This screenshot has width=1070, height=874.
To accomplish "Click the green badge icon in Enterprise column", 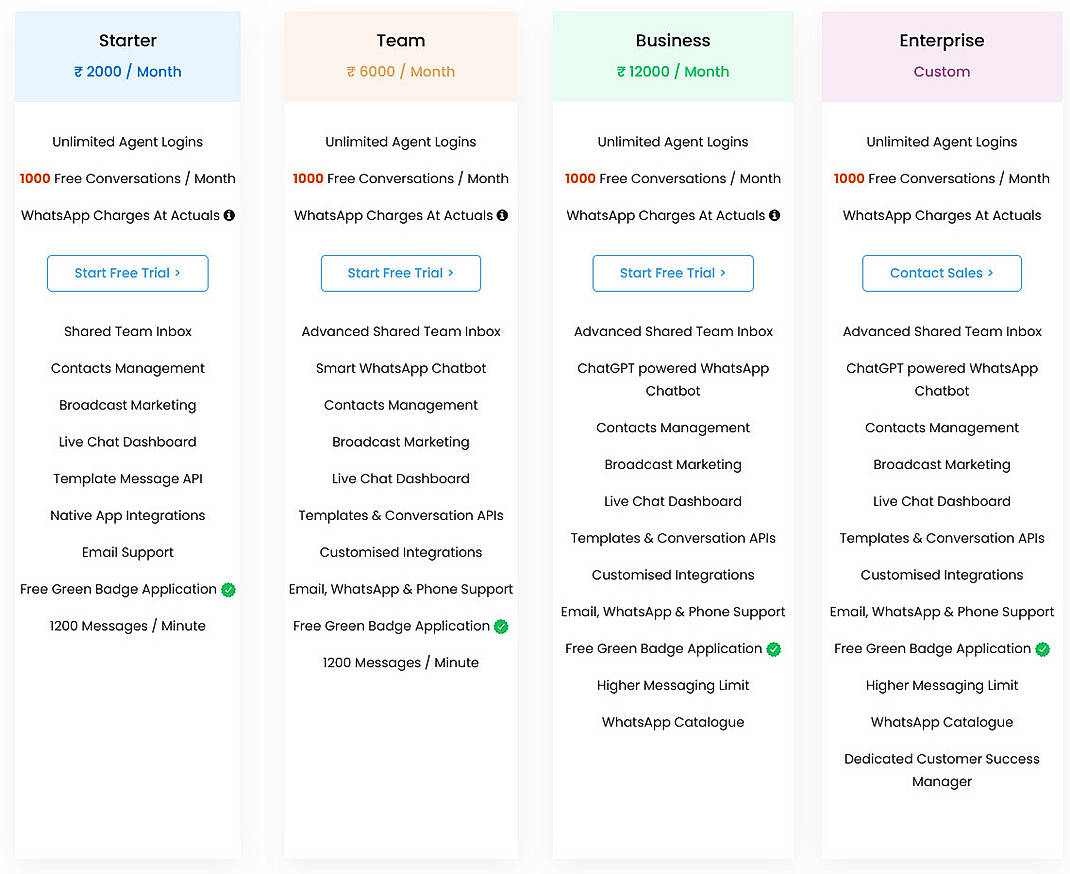I will tap(1044, 649).
